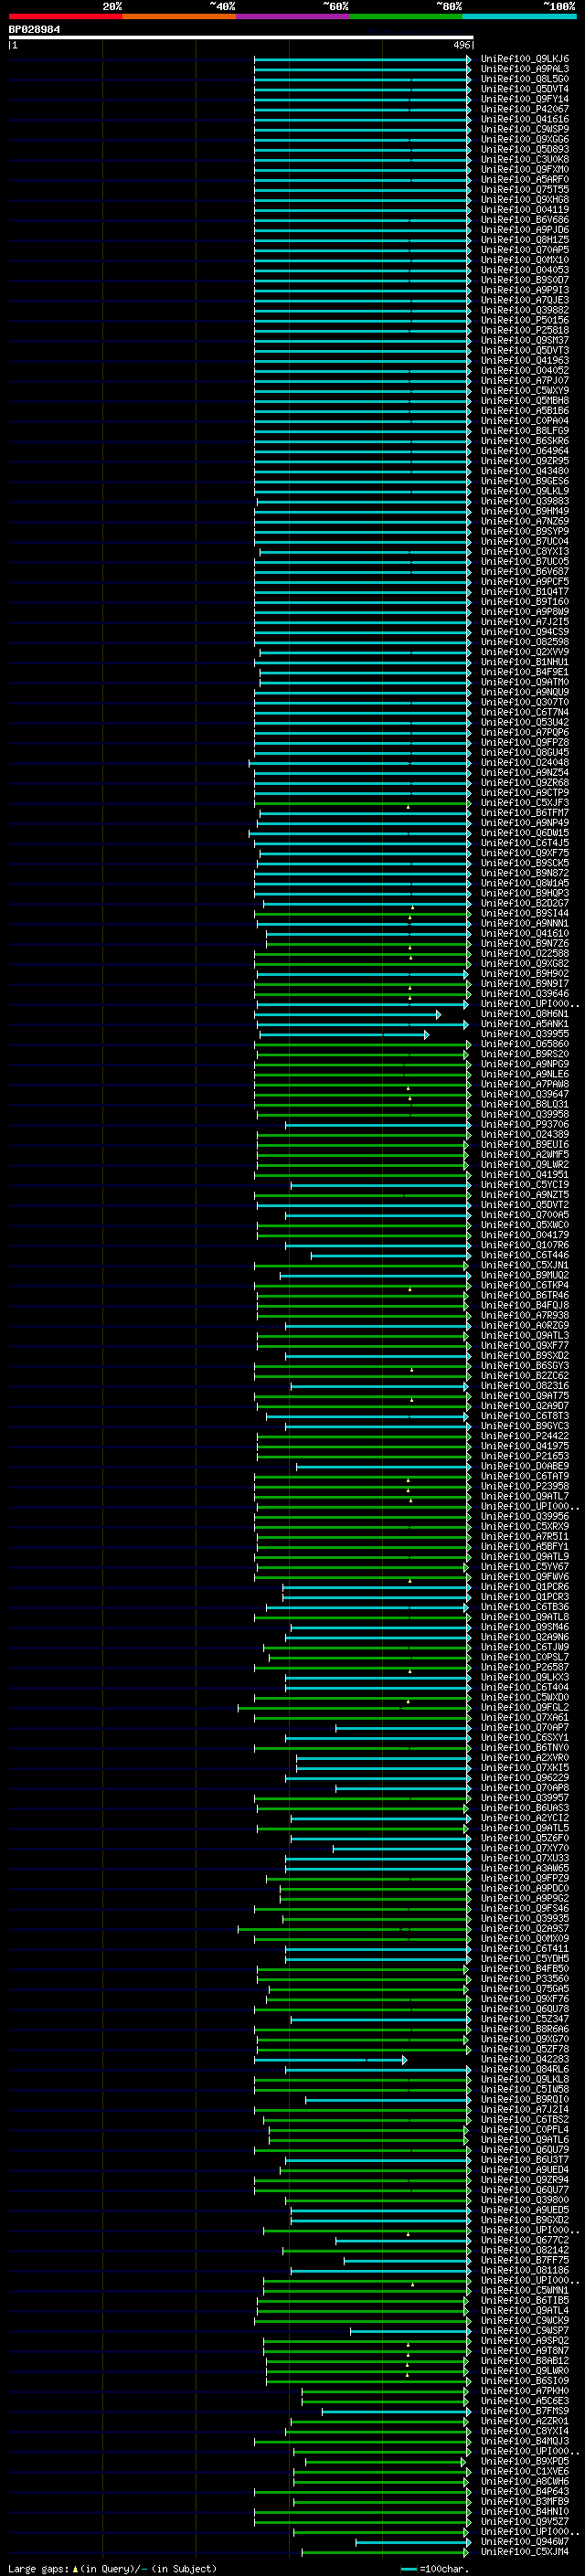This screenshot has width=585, height=2576.
Task: Select hit label UniRef100_Q75T55
Action: tap(525, 190)
